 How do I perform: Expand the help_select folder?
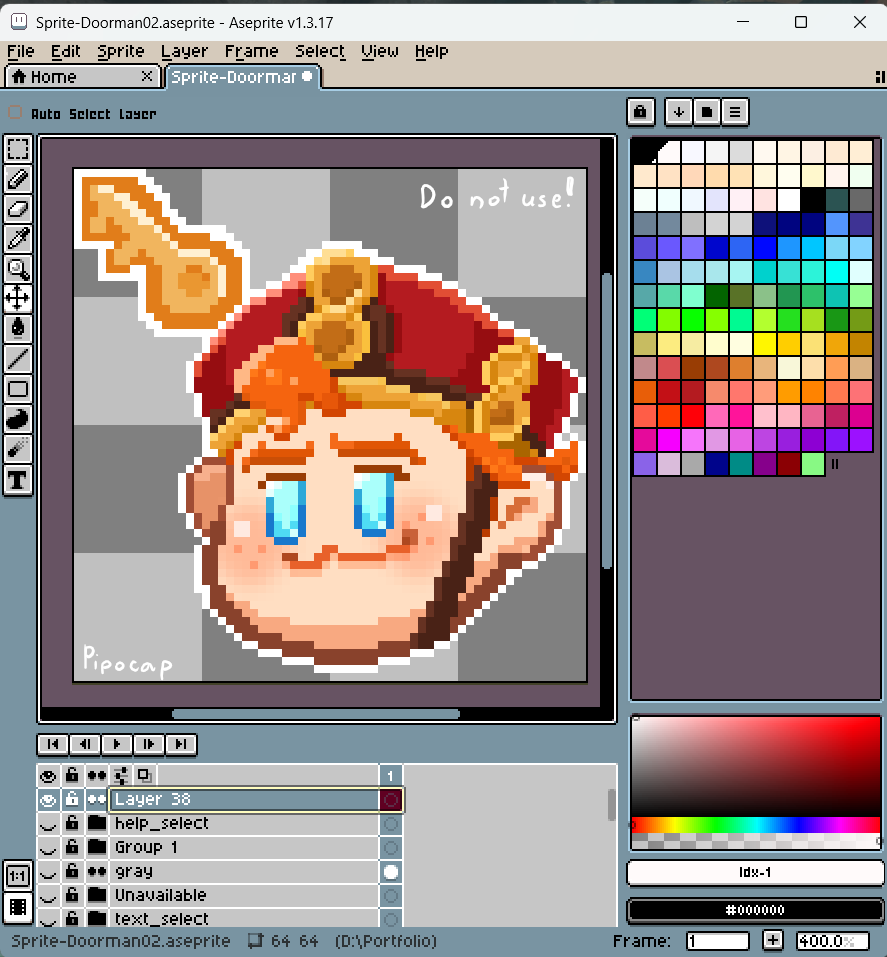coord(96,824)
